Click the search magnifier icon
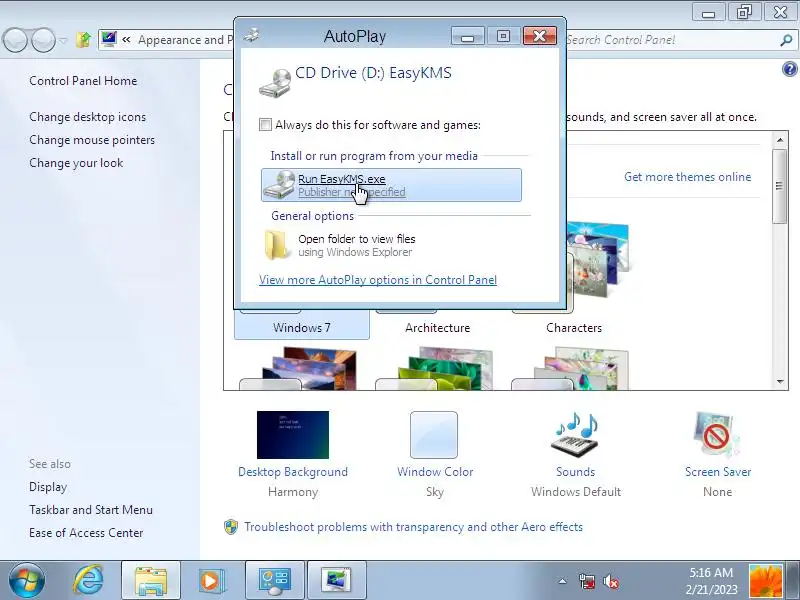Viewport: 800px width, 600px height. click(786, 40)
